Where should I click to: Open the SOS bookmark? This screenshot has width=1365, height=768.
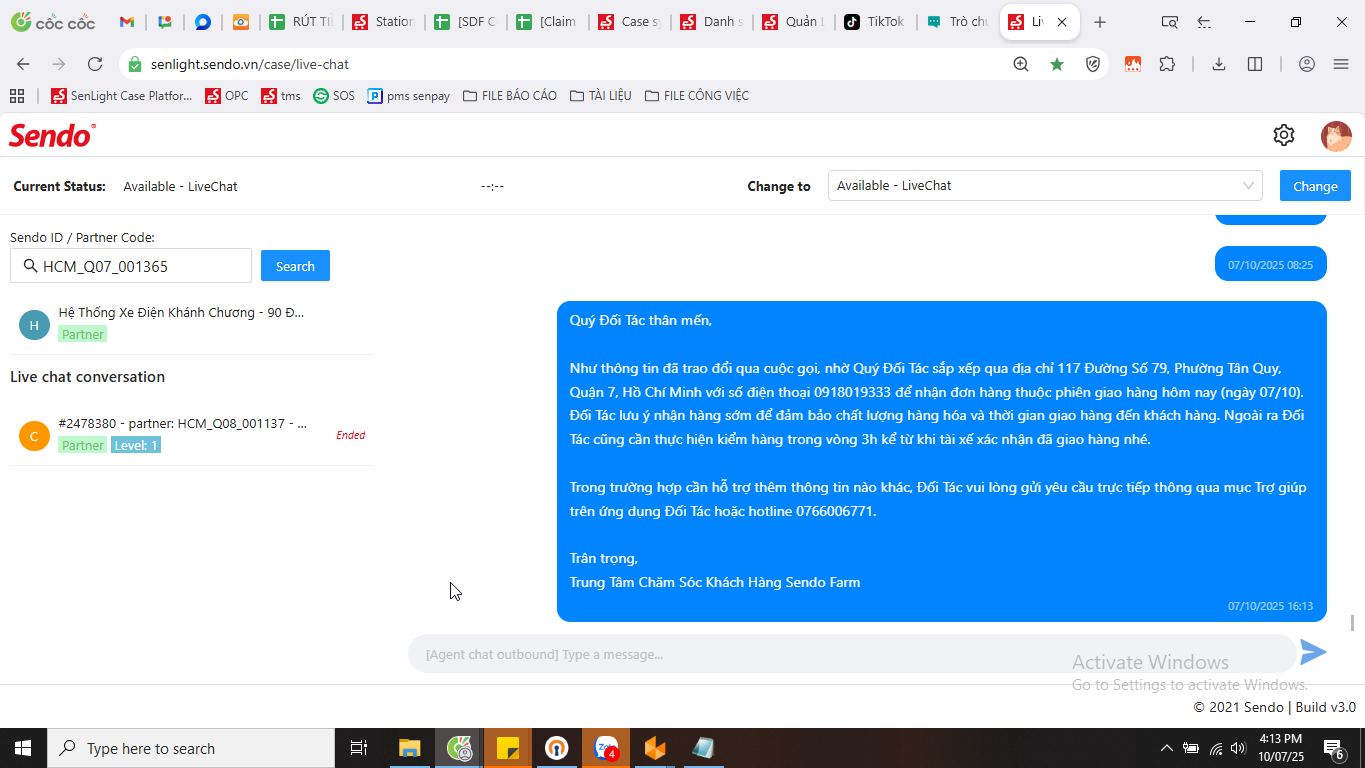tap(334, 96)
